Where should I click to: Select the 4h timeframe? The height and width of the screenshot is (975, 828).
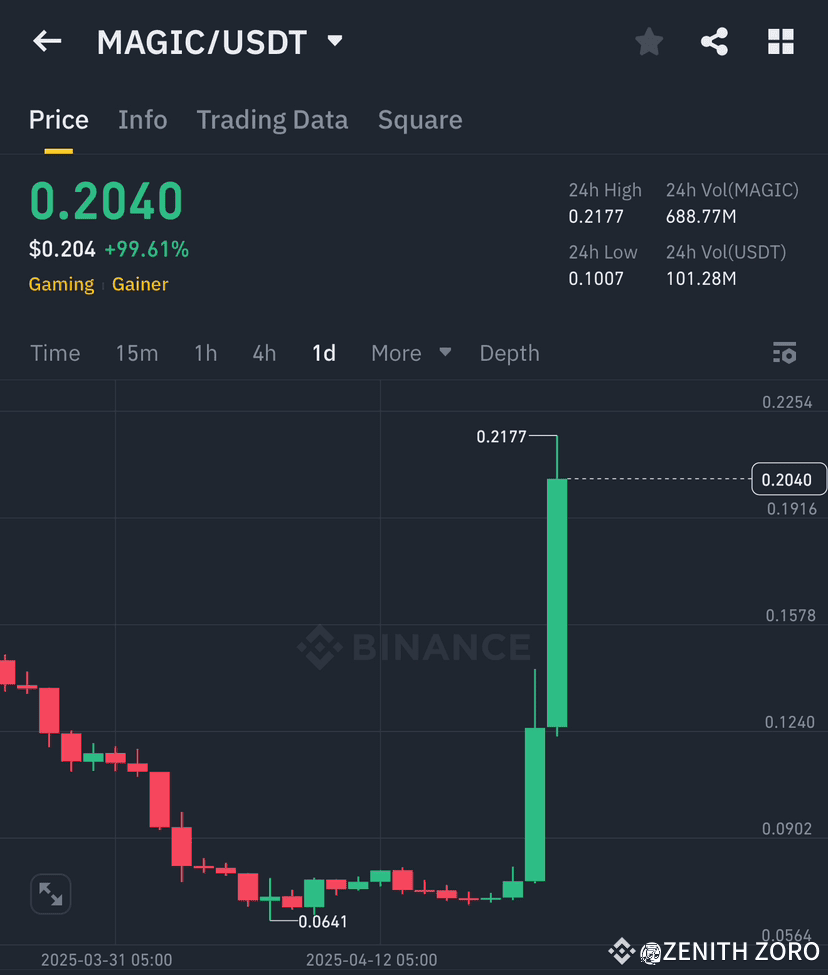(x=263, y=352)
